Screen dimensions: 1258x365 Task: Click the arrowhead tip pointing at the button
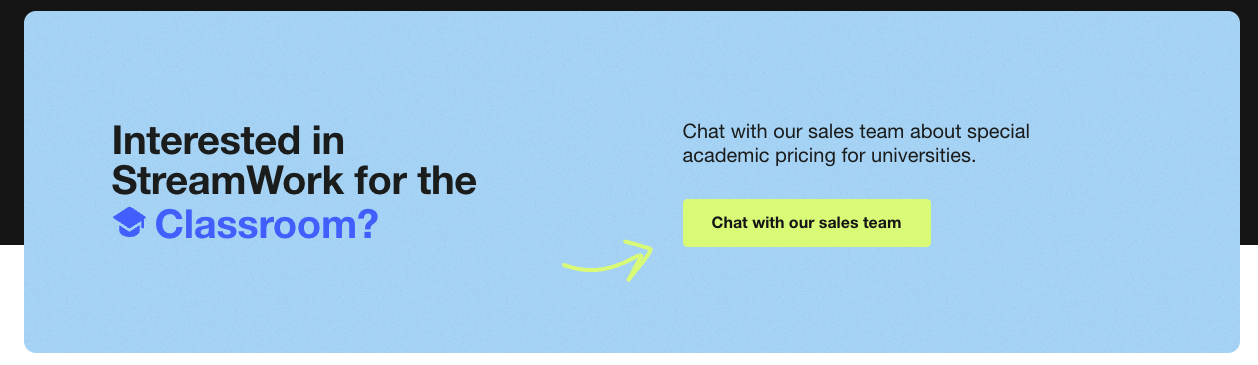[647, 250]
